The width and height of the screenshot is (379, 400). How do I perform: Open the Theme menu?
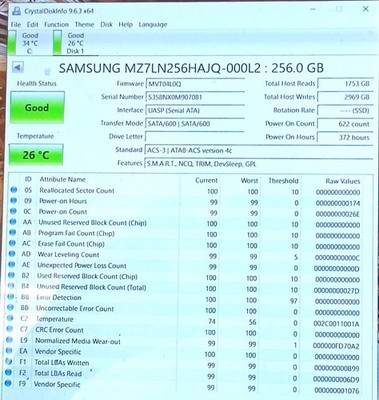pyautogui.click(x=84, y=25)
